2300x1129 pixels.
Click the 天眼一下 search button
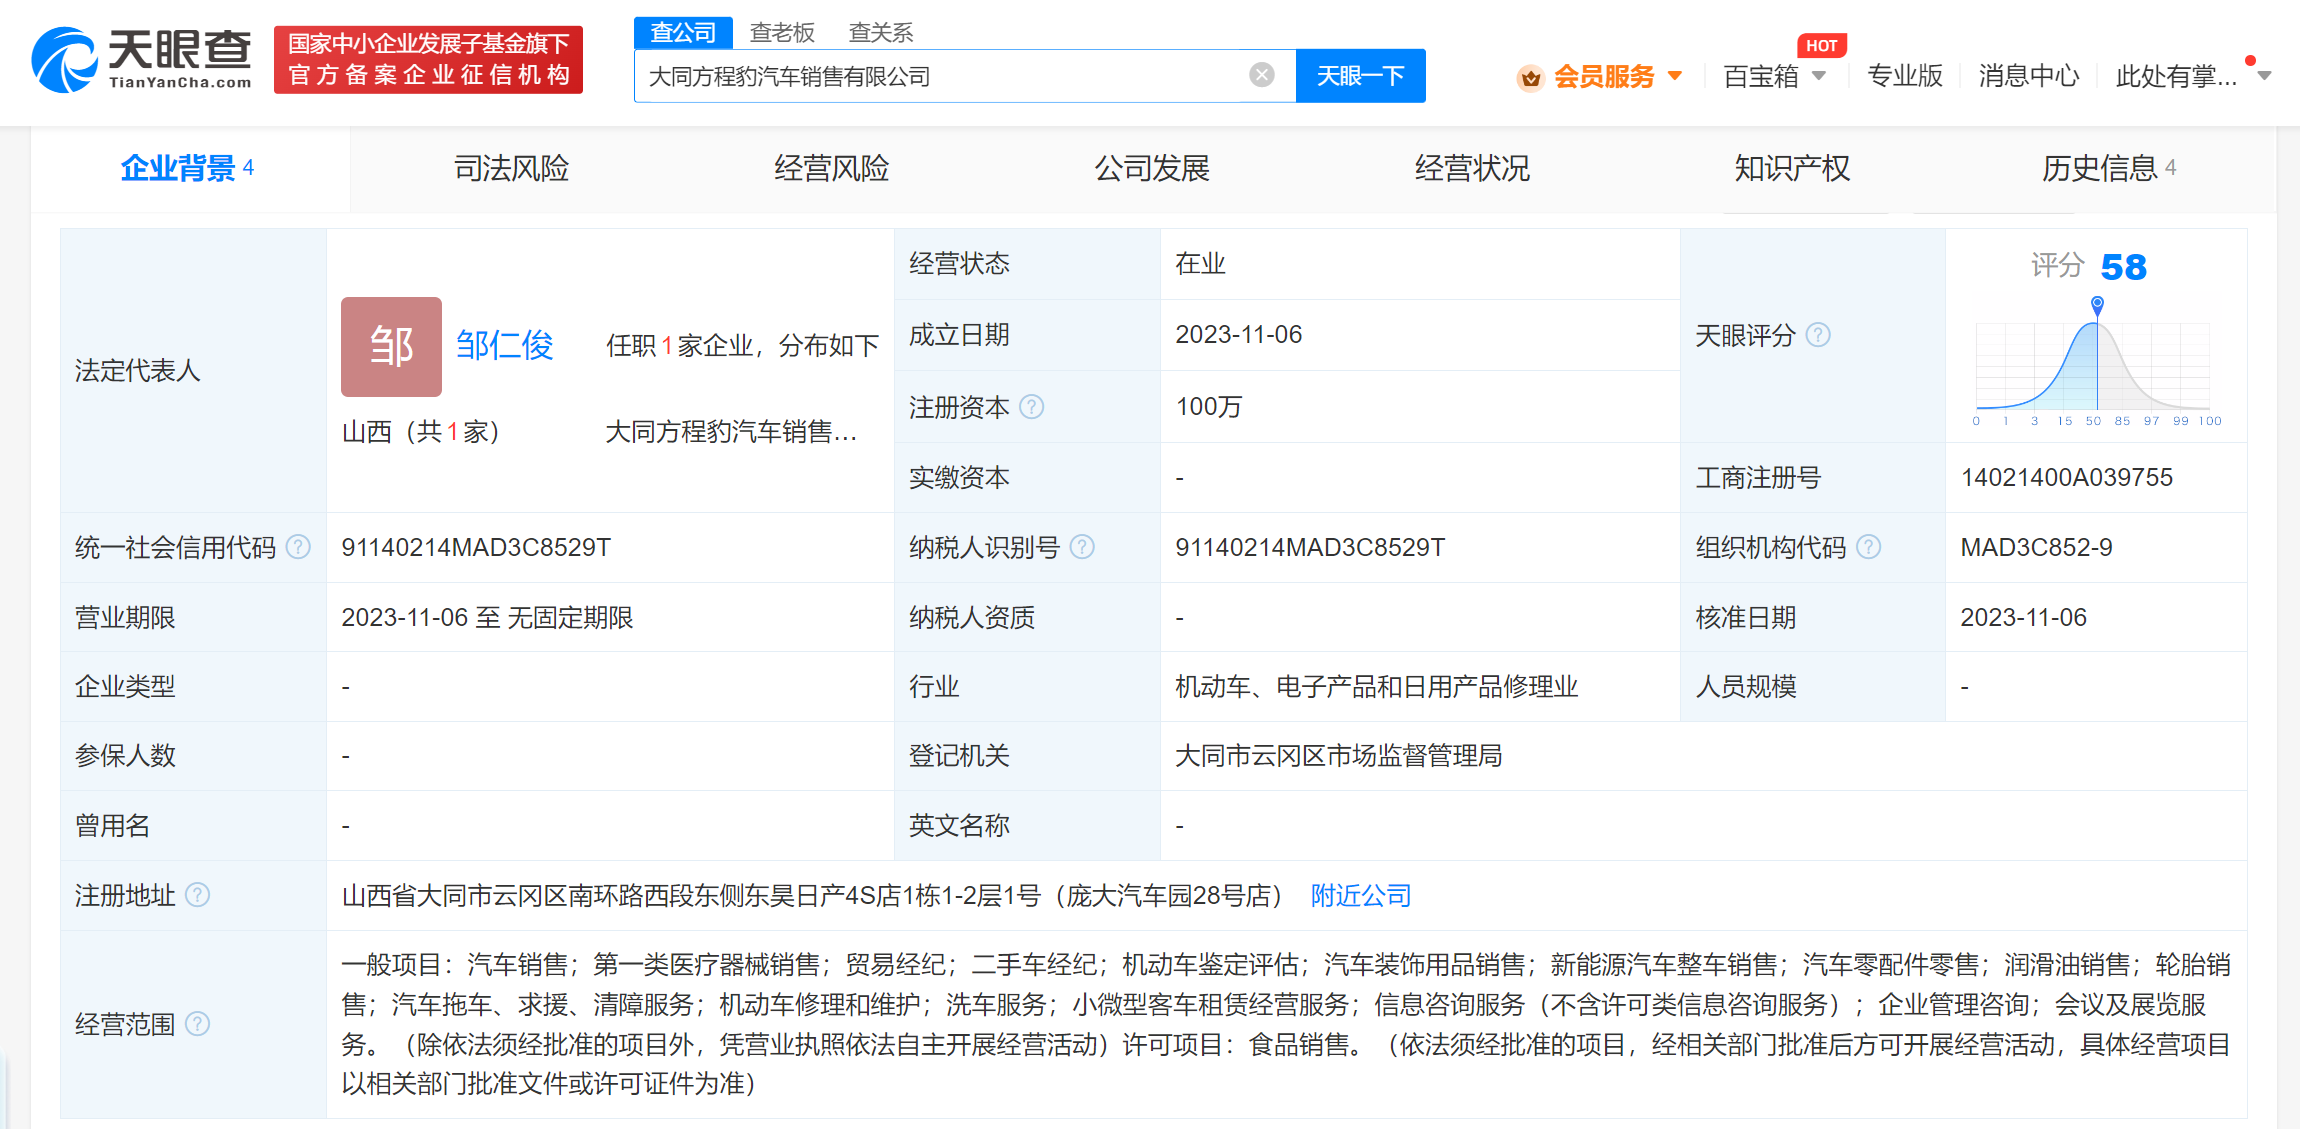[1360, 76]
